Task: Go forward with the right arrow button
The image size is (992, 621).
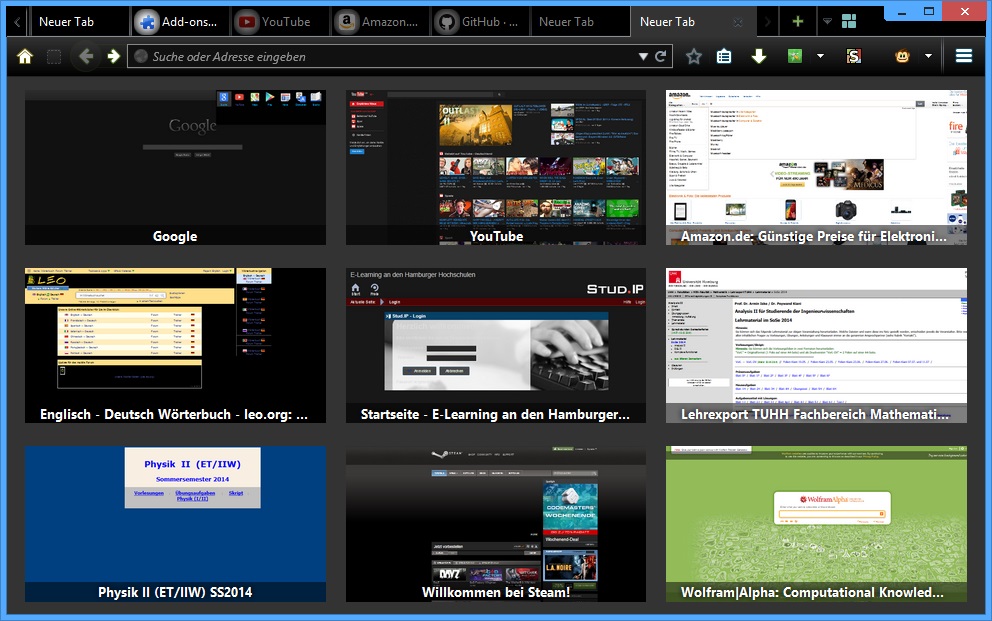Action: [114, 56]
